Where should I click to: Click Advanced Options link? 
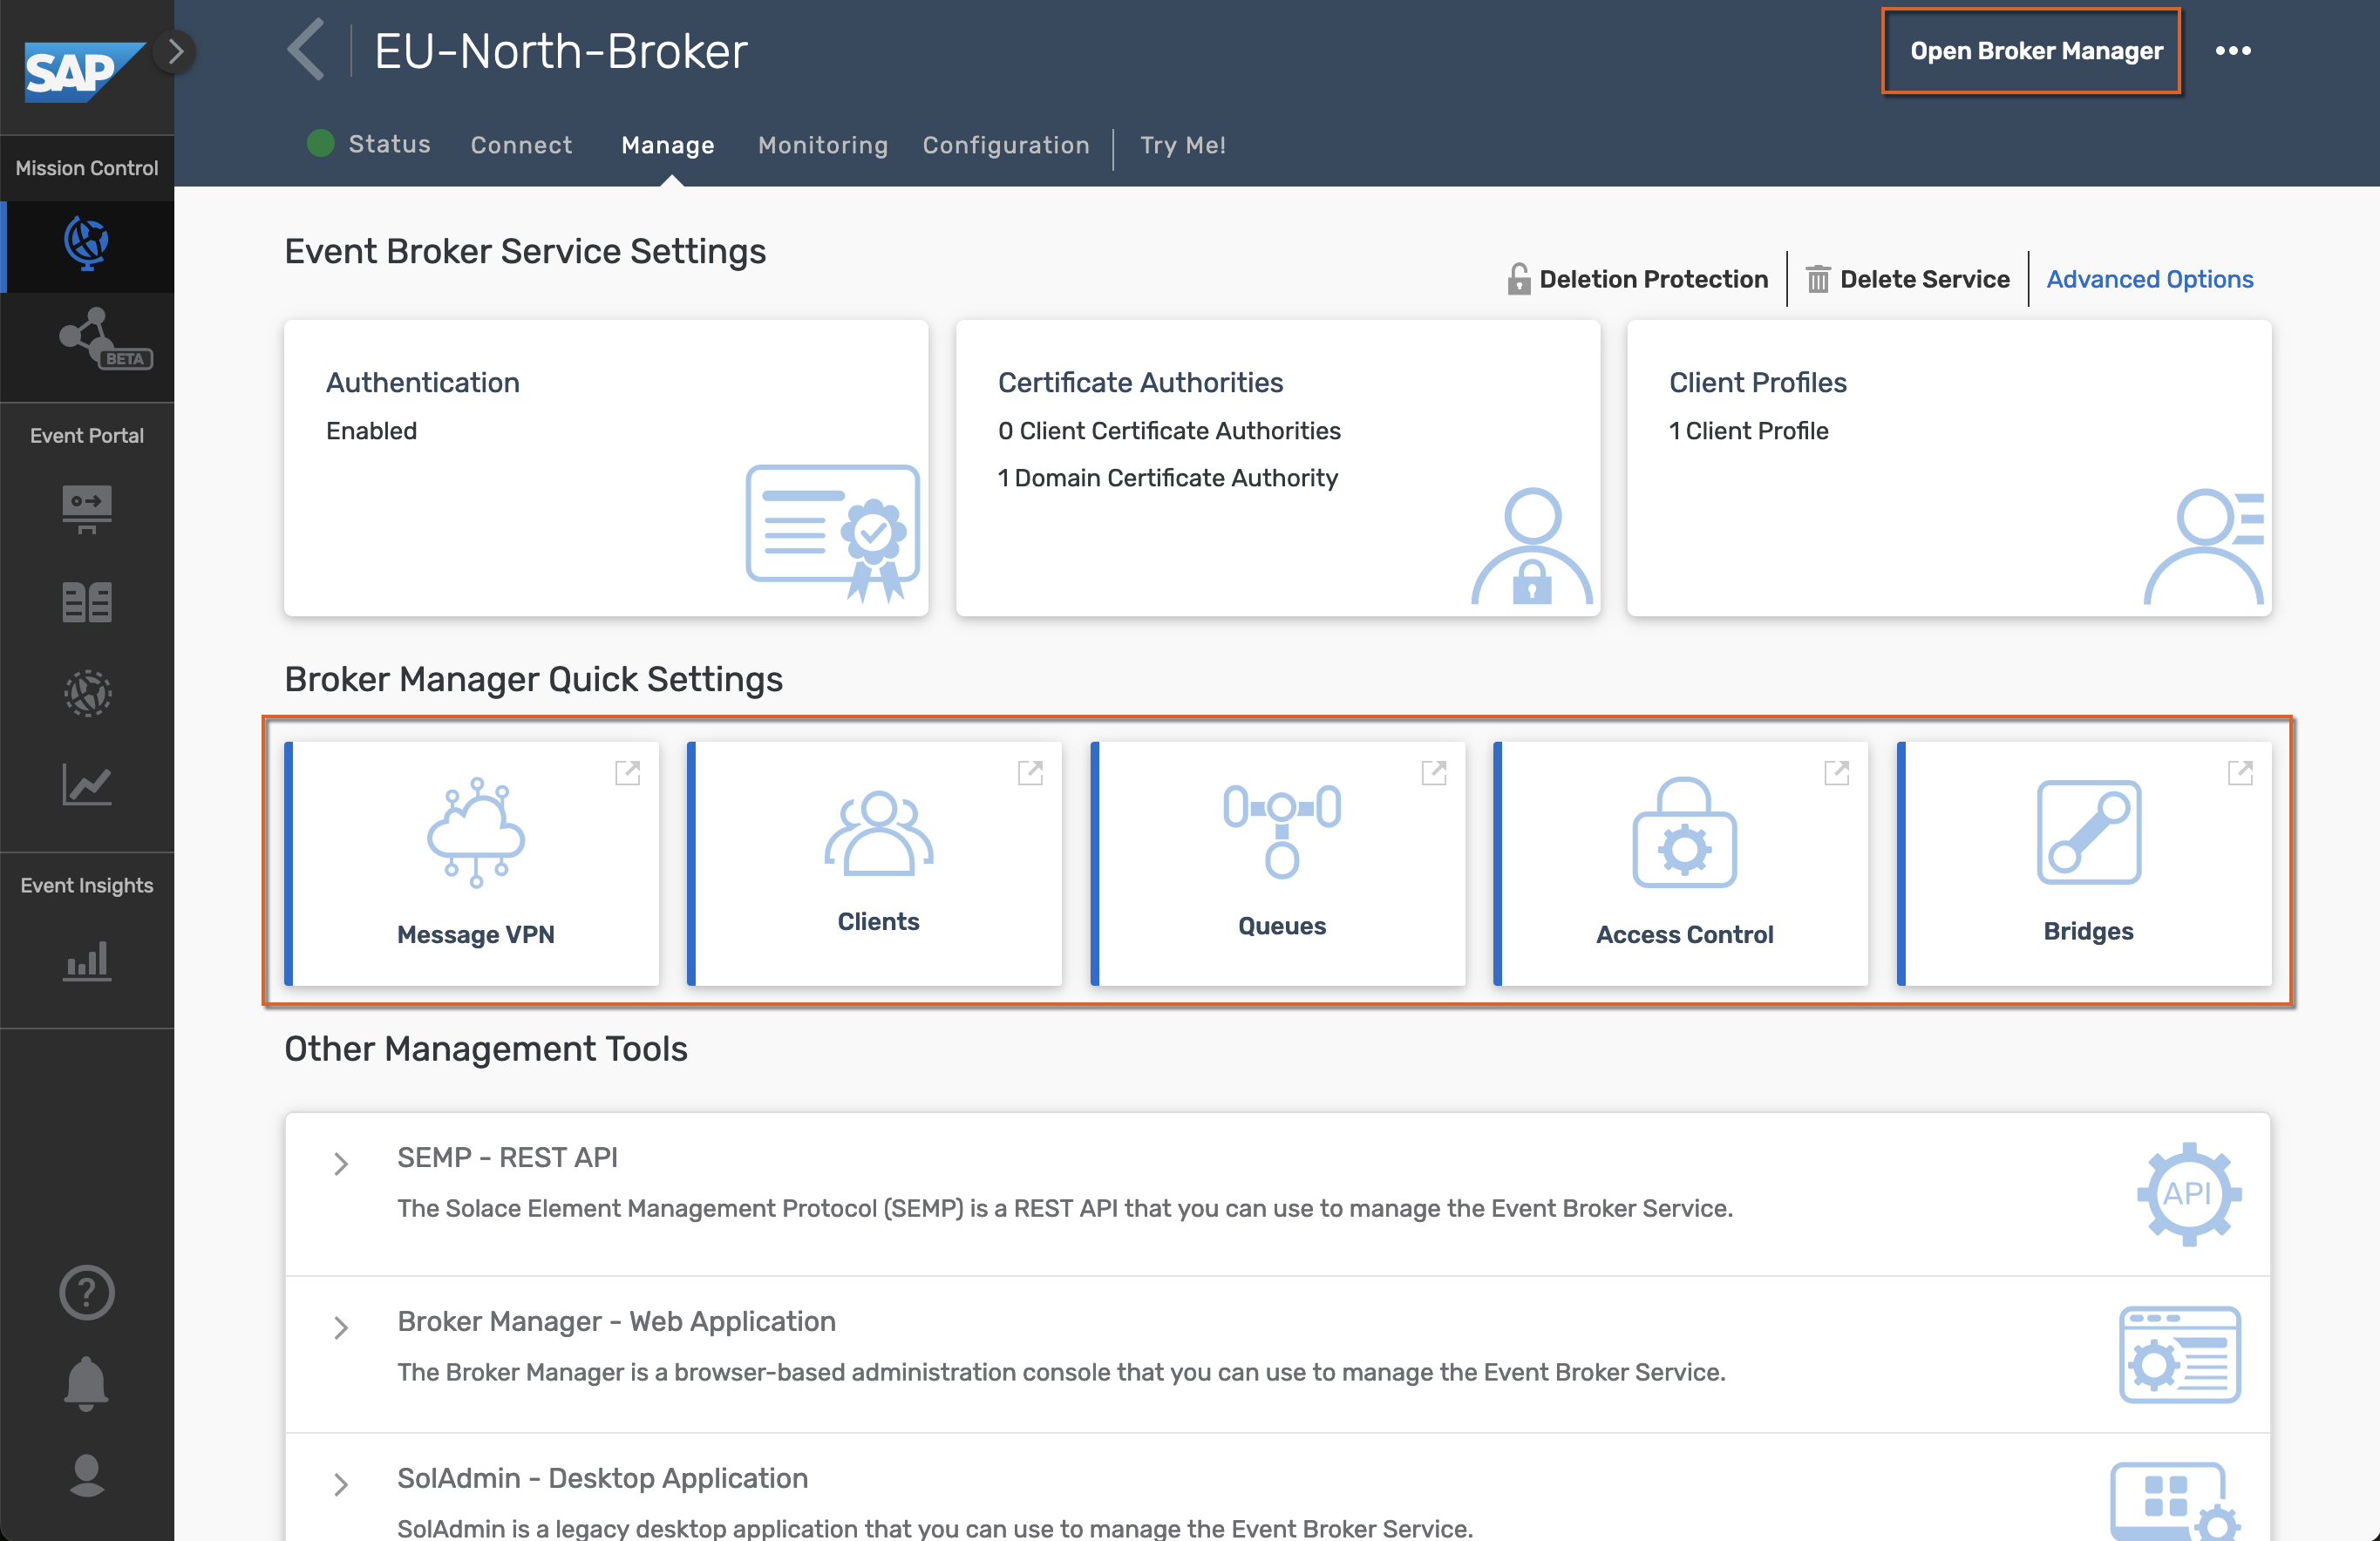point(2149,277)
